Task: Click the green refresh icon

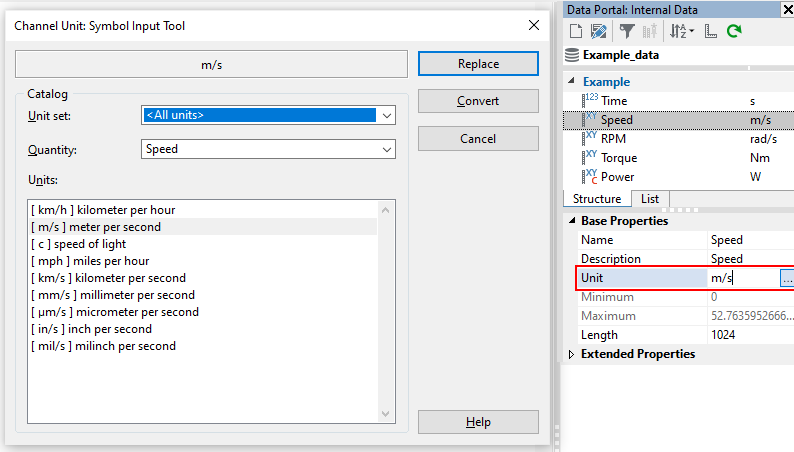Action: tap(734, 31)
